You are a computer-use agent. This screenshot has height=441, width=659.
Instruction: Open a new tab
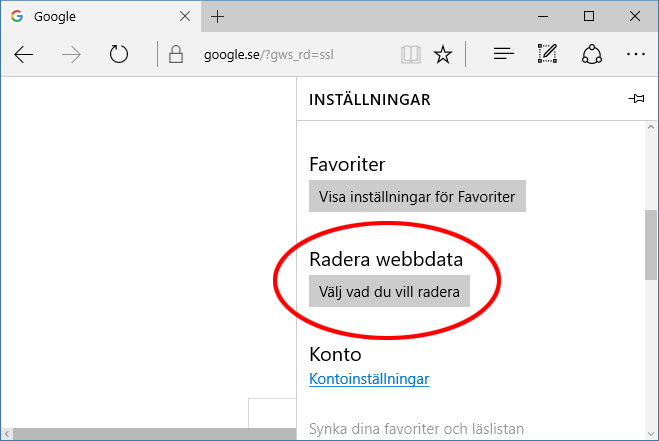(218, 17)
